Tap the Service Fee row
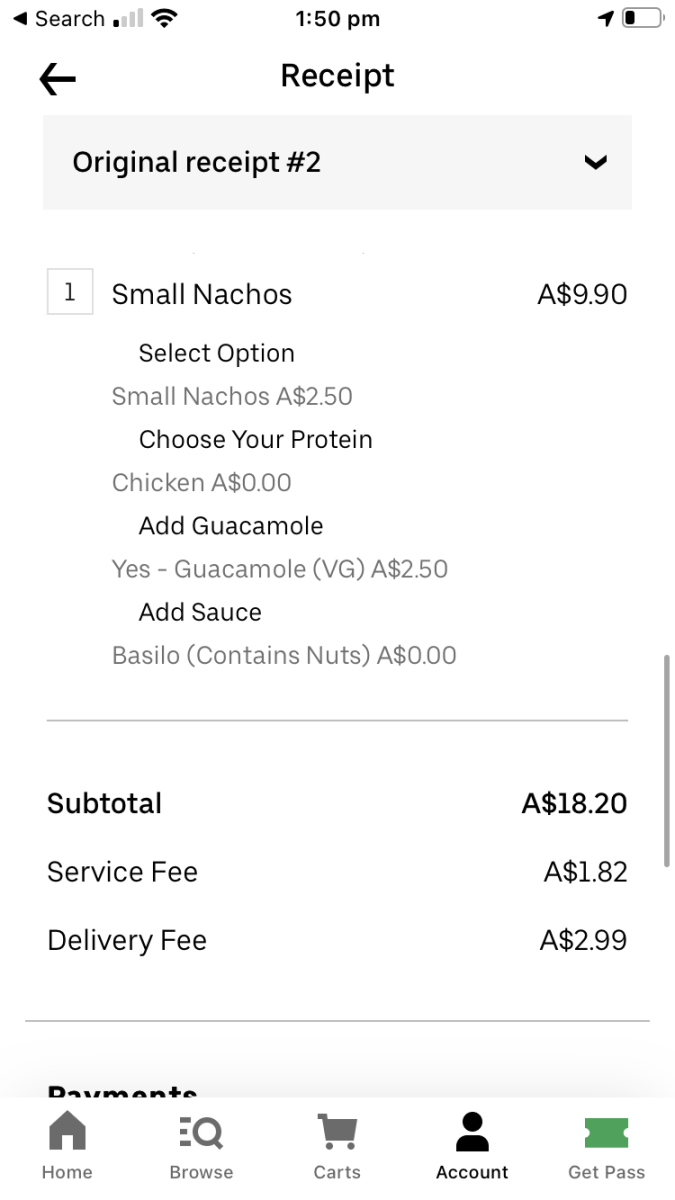The width and height of the screenshot is (675, 1200). (337, 872)
